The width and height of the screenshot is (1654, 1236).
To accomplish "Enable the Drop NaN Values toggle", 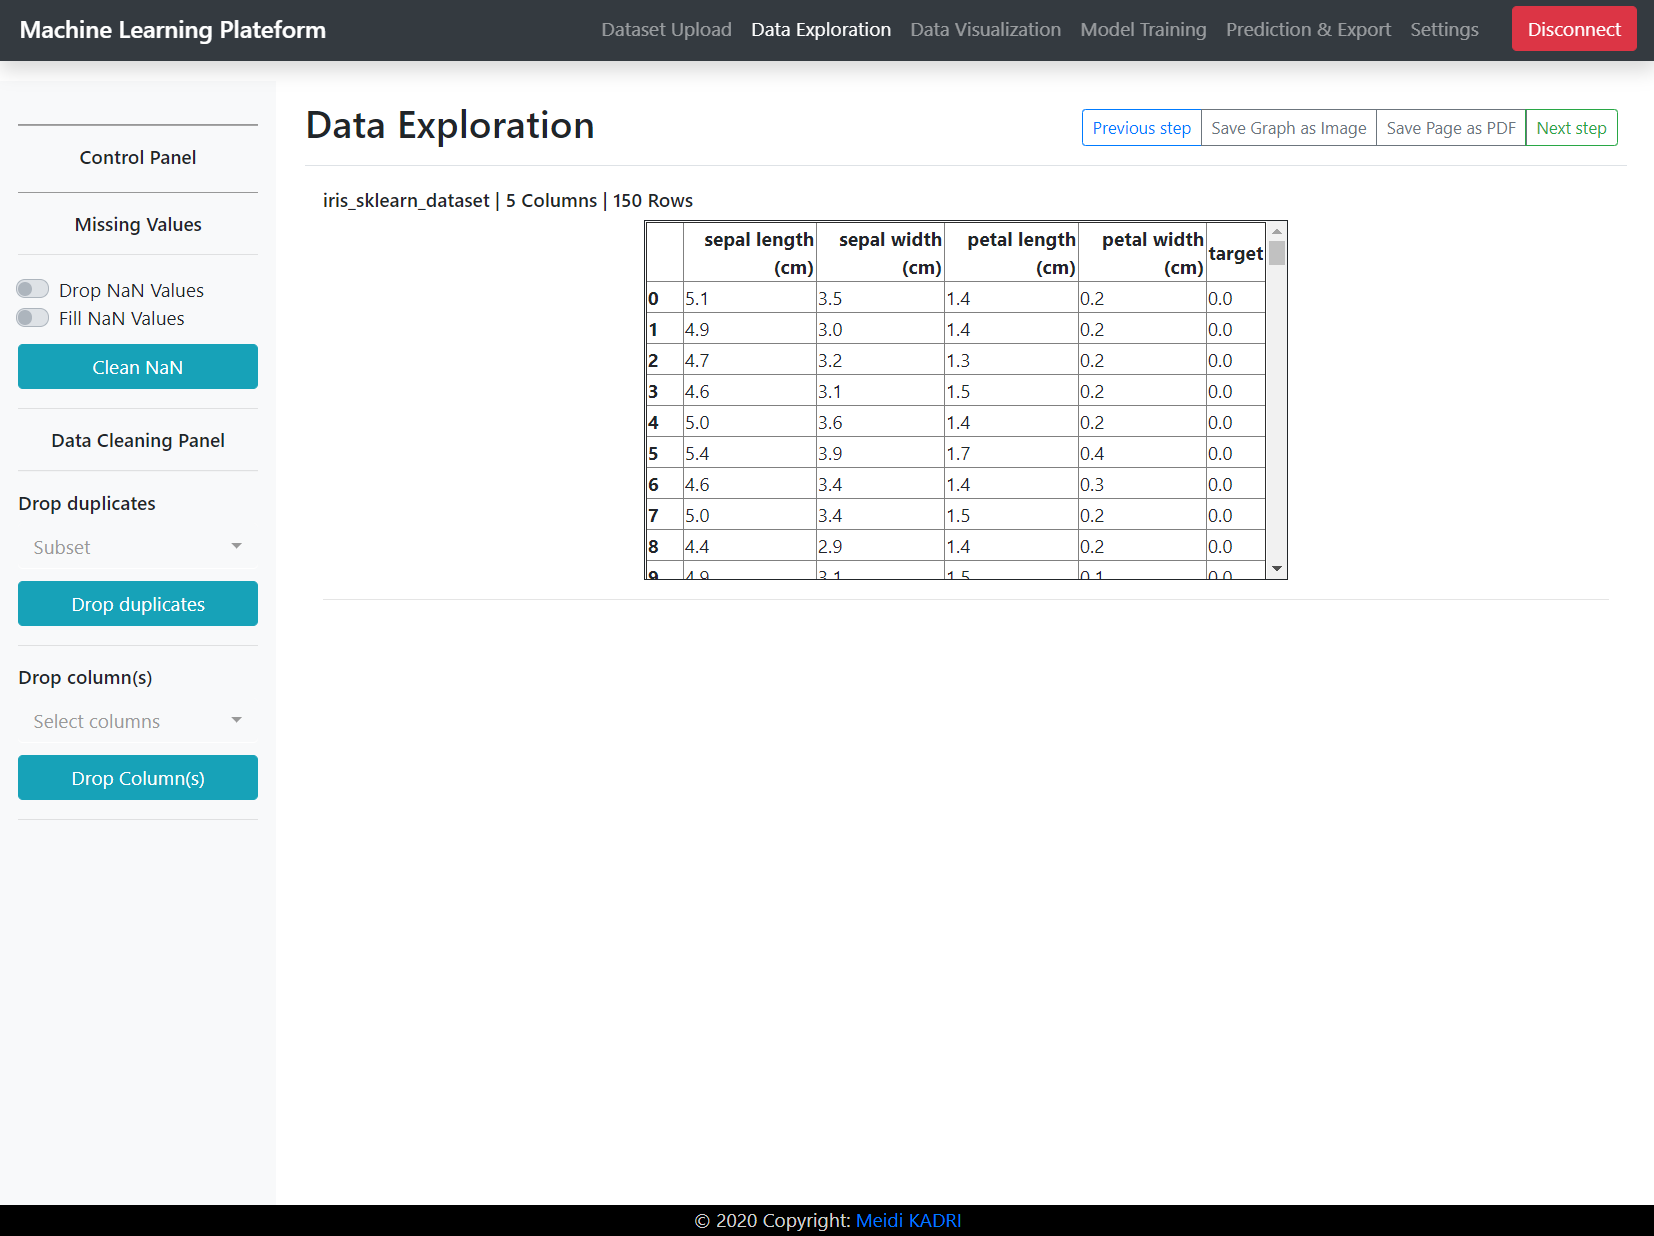I will pyautogui.click(x=32, y=288).
